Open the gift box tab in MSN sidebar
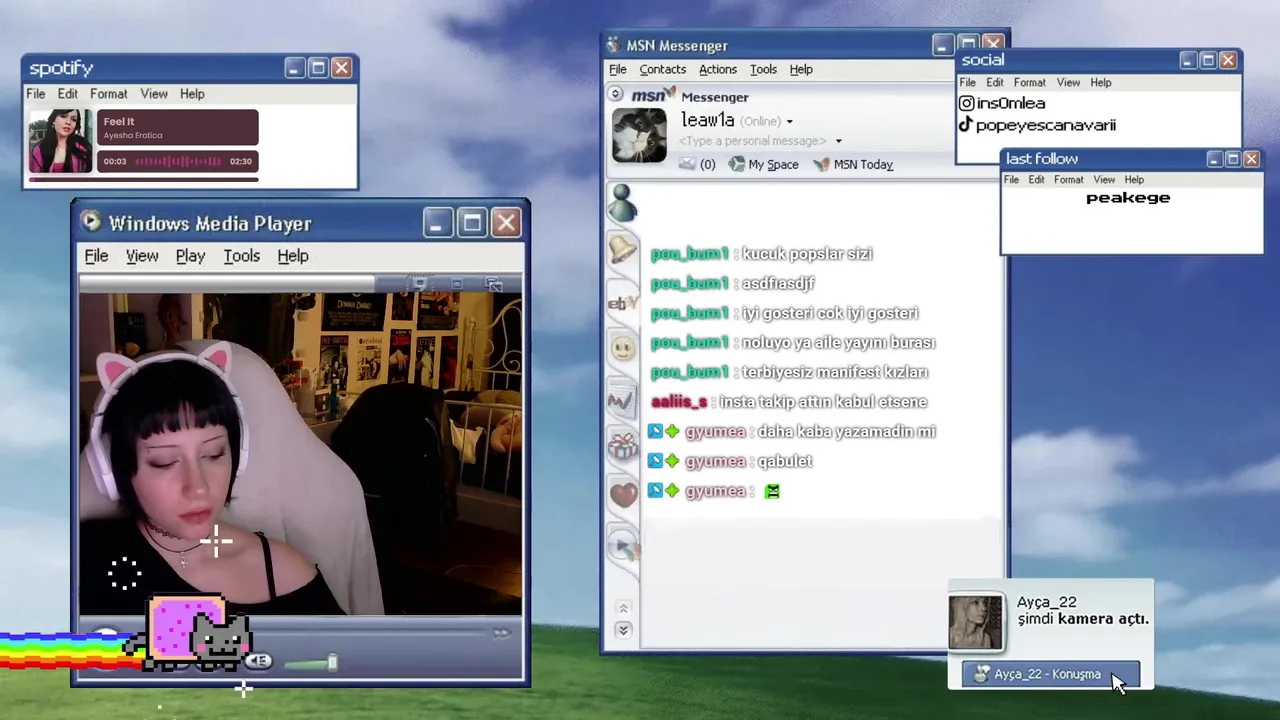The image size is (1280, 720). coord(622,447)
